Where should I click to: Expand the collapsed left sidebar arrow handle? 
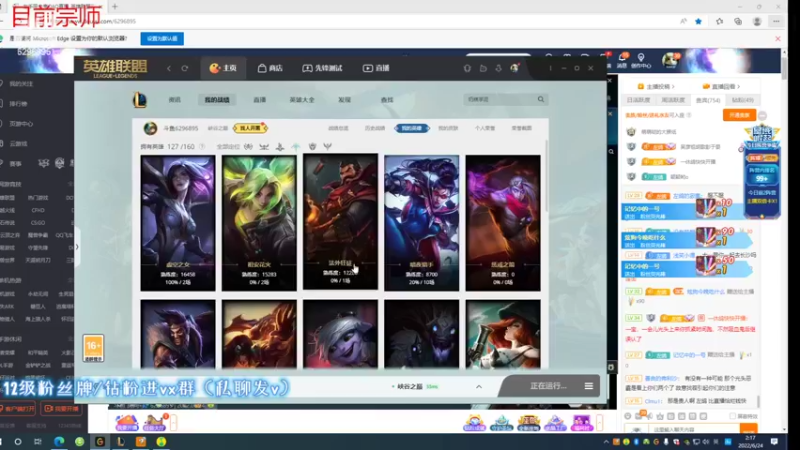click(77, 247)
